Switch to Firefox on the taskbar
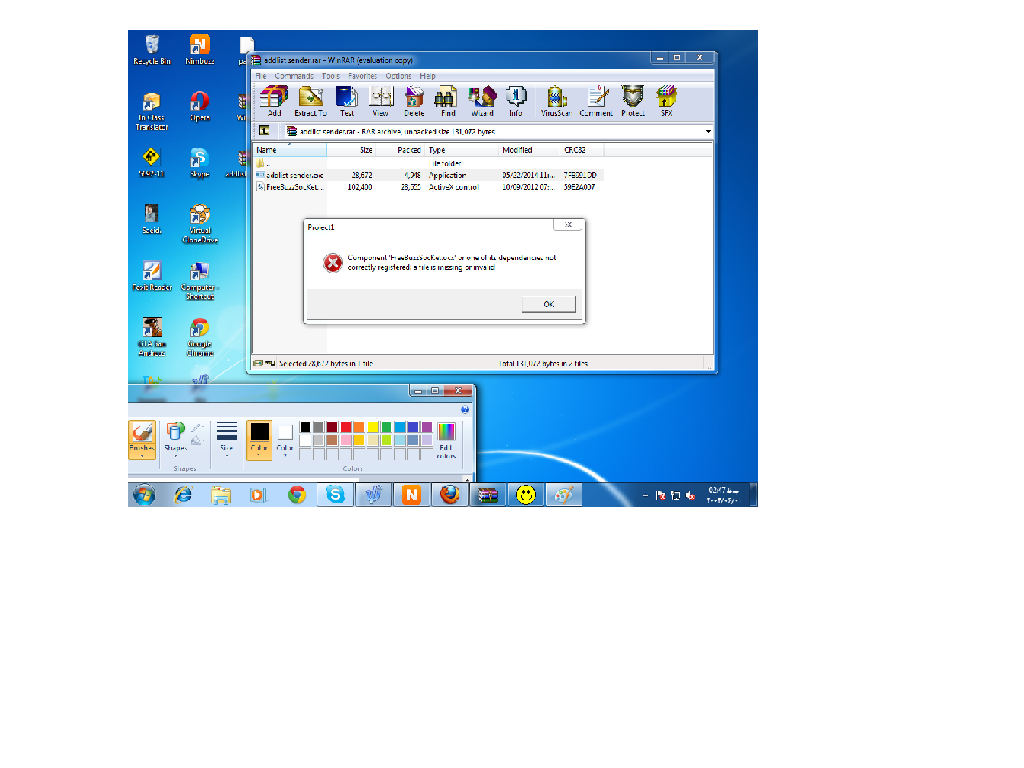Viewport: 1024px width, 768px height. 449,495
